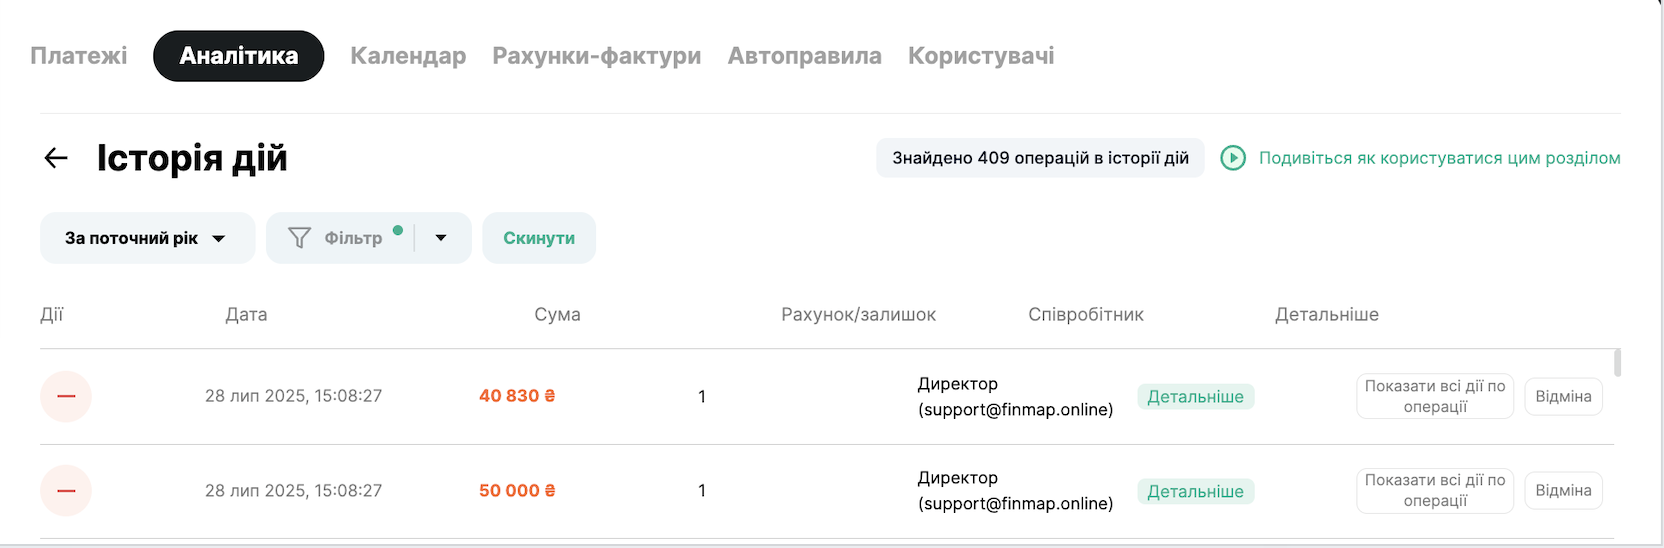
Task: Click Відміна in the 40 830 row
Action: click(1563, 397)
